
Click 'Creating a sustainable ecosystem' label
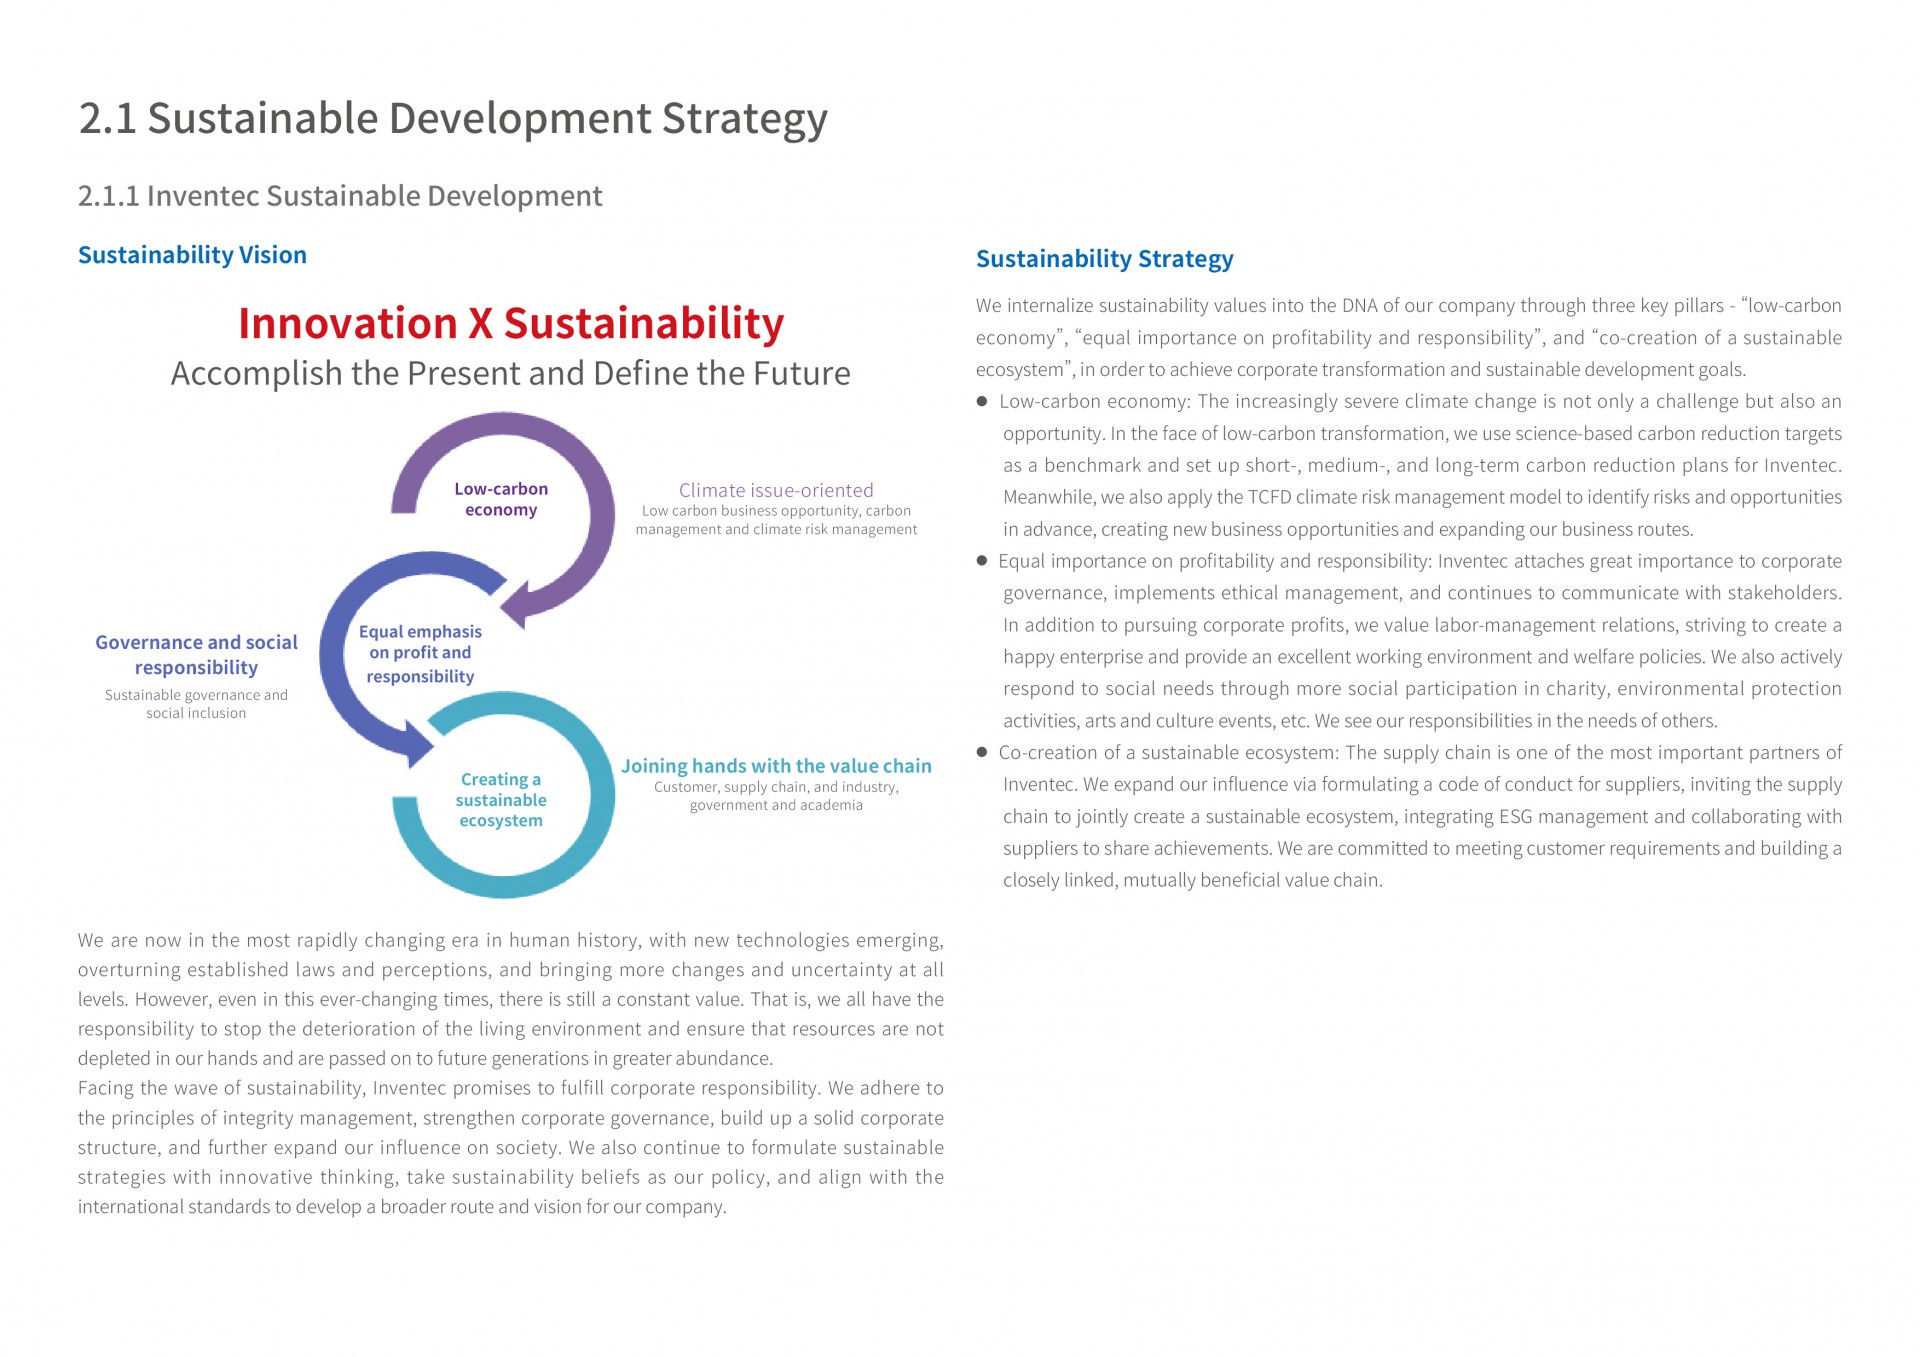(501, 800)
